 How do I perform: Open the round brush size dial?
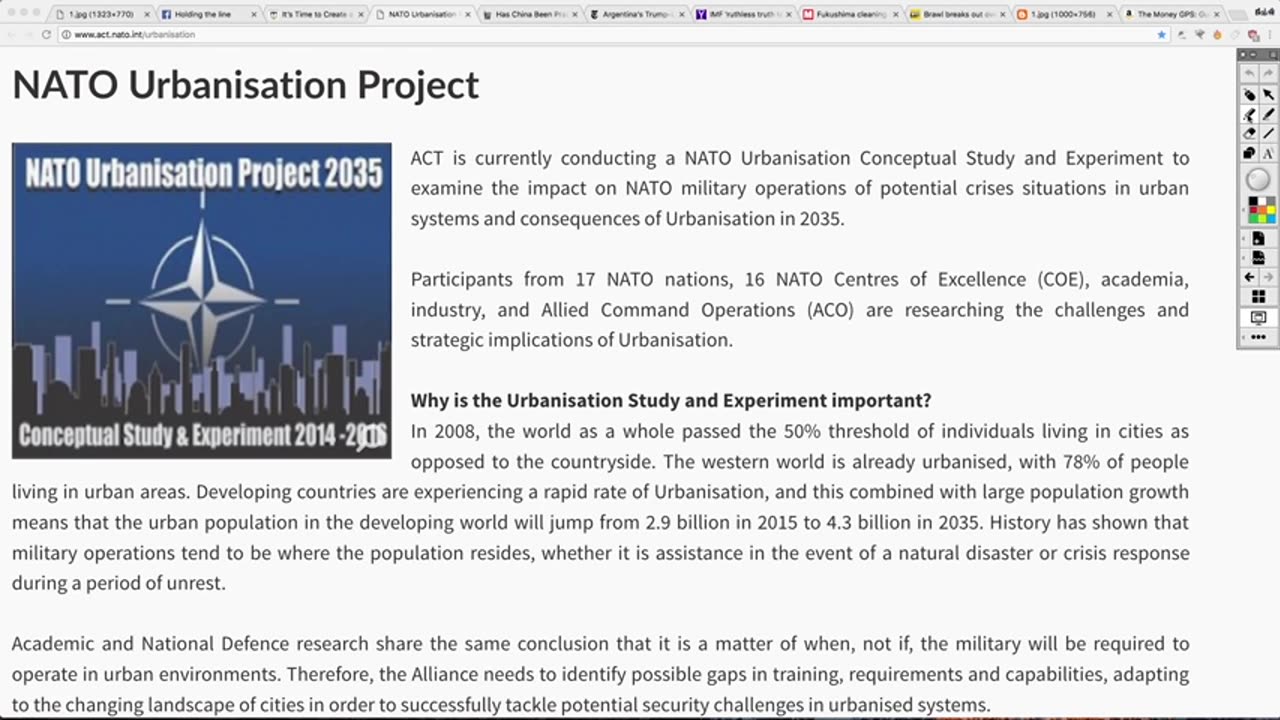pos(1258,179)
